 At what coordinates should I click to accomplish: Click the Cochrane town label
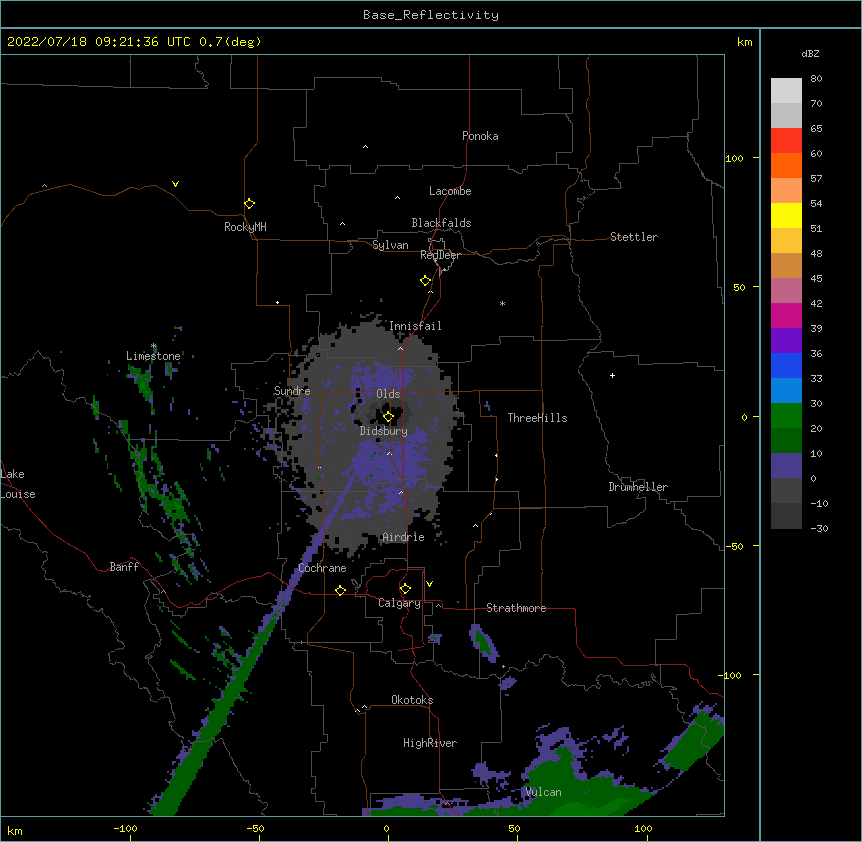(x=322, y=568)
